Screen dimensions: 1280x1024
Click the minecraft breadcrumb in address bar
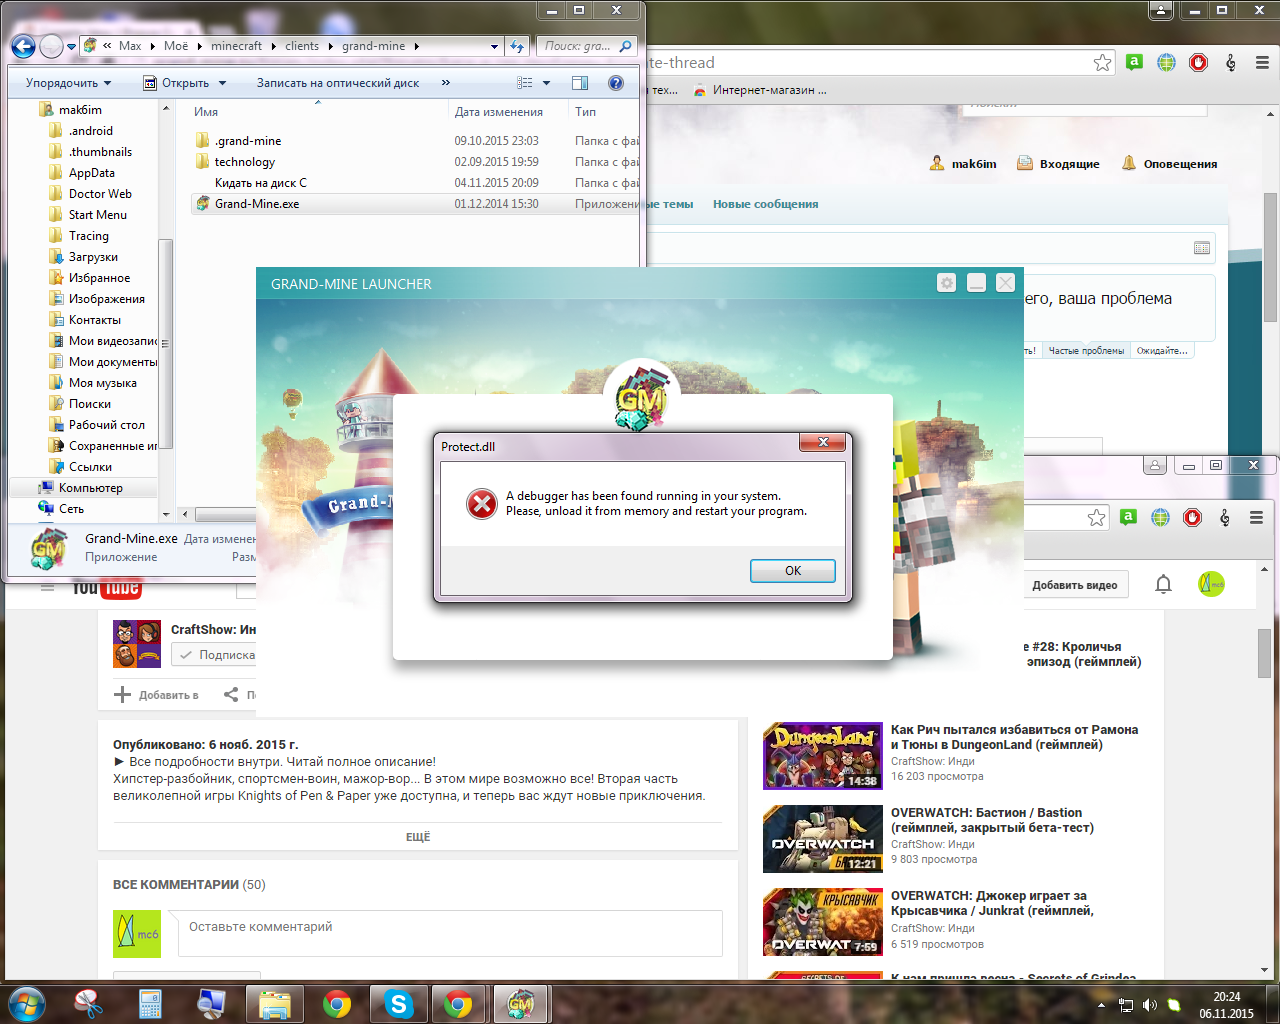tap(236, 46)
